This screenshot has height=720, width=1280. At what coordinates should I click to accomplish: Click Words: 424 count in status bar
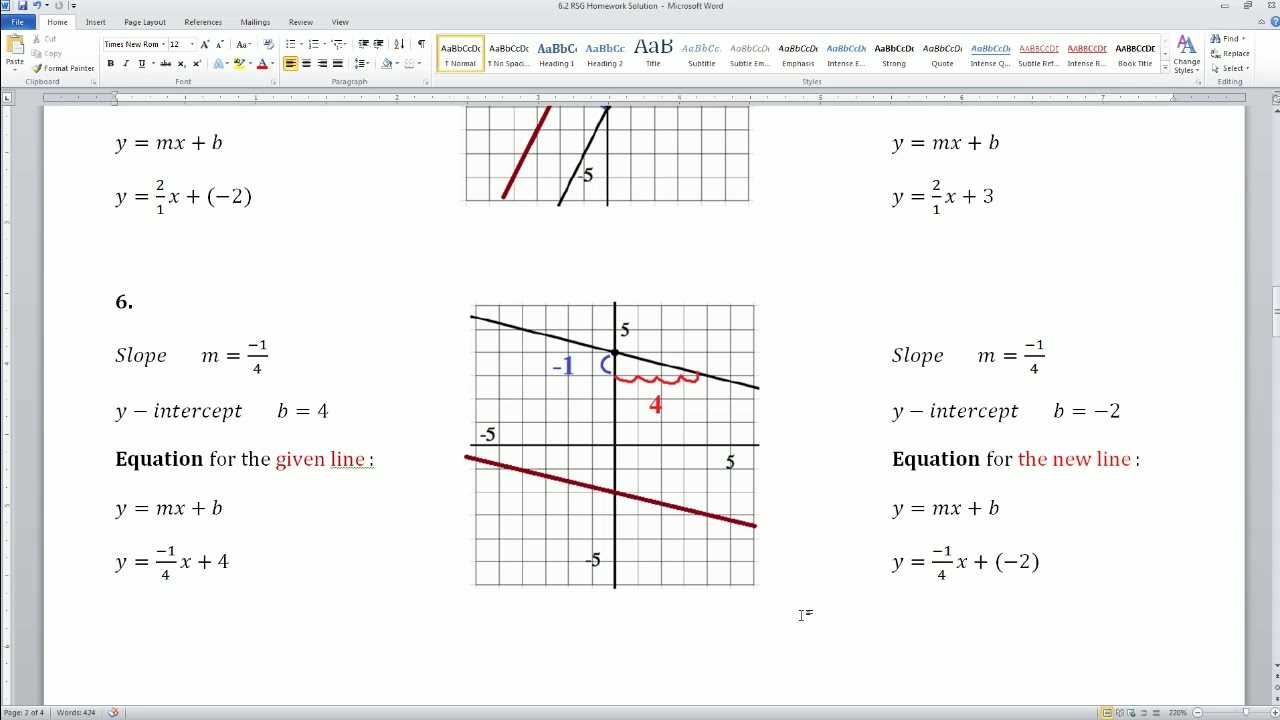75,712
